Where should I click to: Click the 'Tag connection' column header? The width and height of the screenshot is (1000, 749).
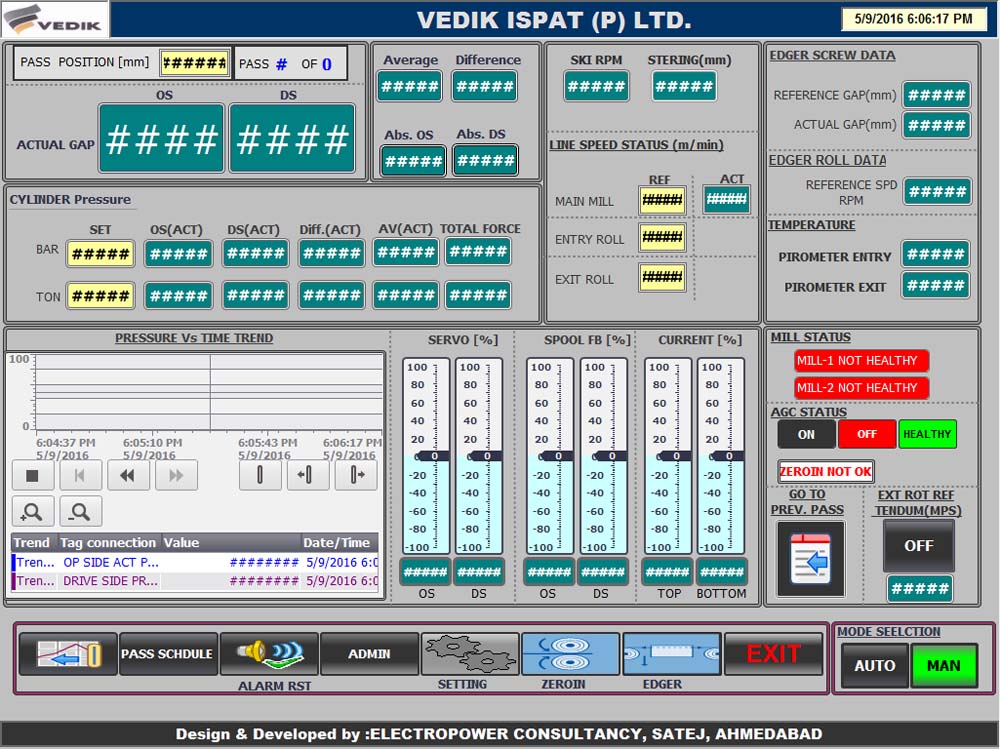[x=108, y=543]
